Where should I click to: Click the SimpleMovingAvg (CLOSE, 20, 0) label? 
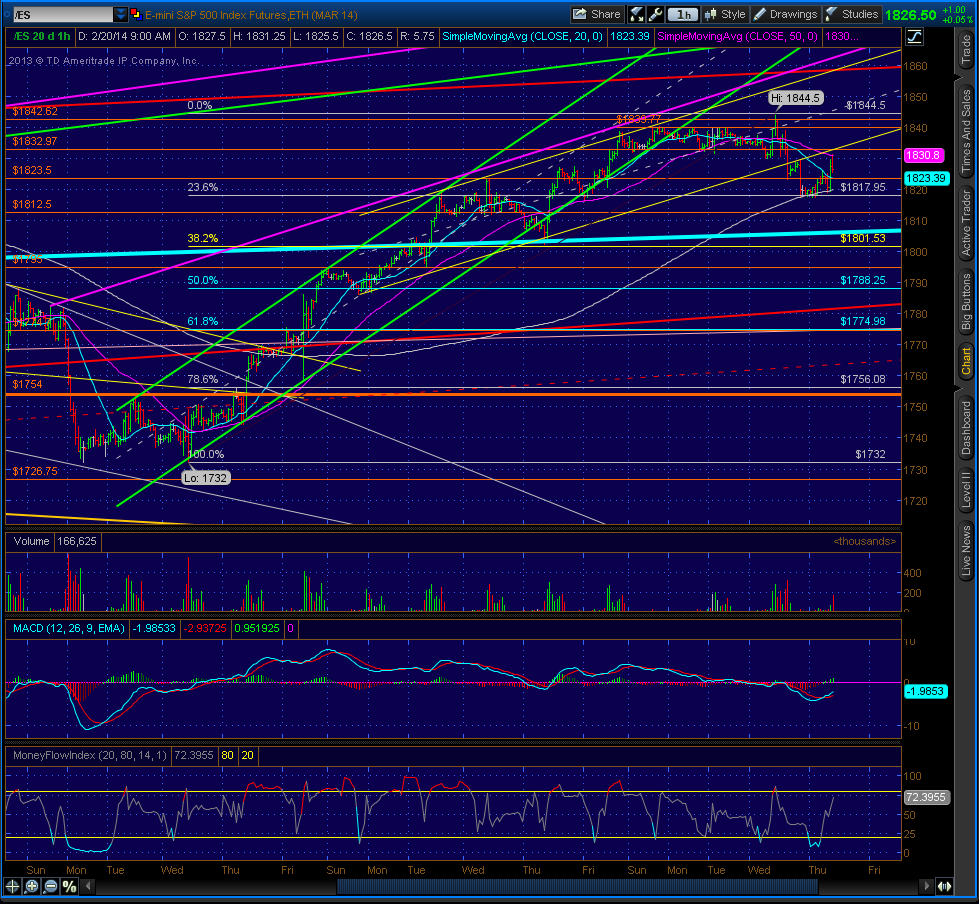[x=522, y=37]
